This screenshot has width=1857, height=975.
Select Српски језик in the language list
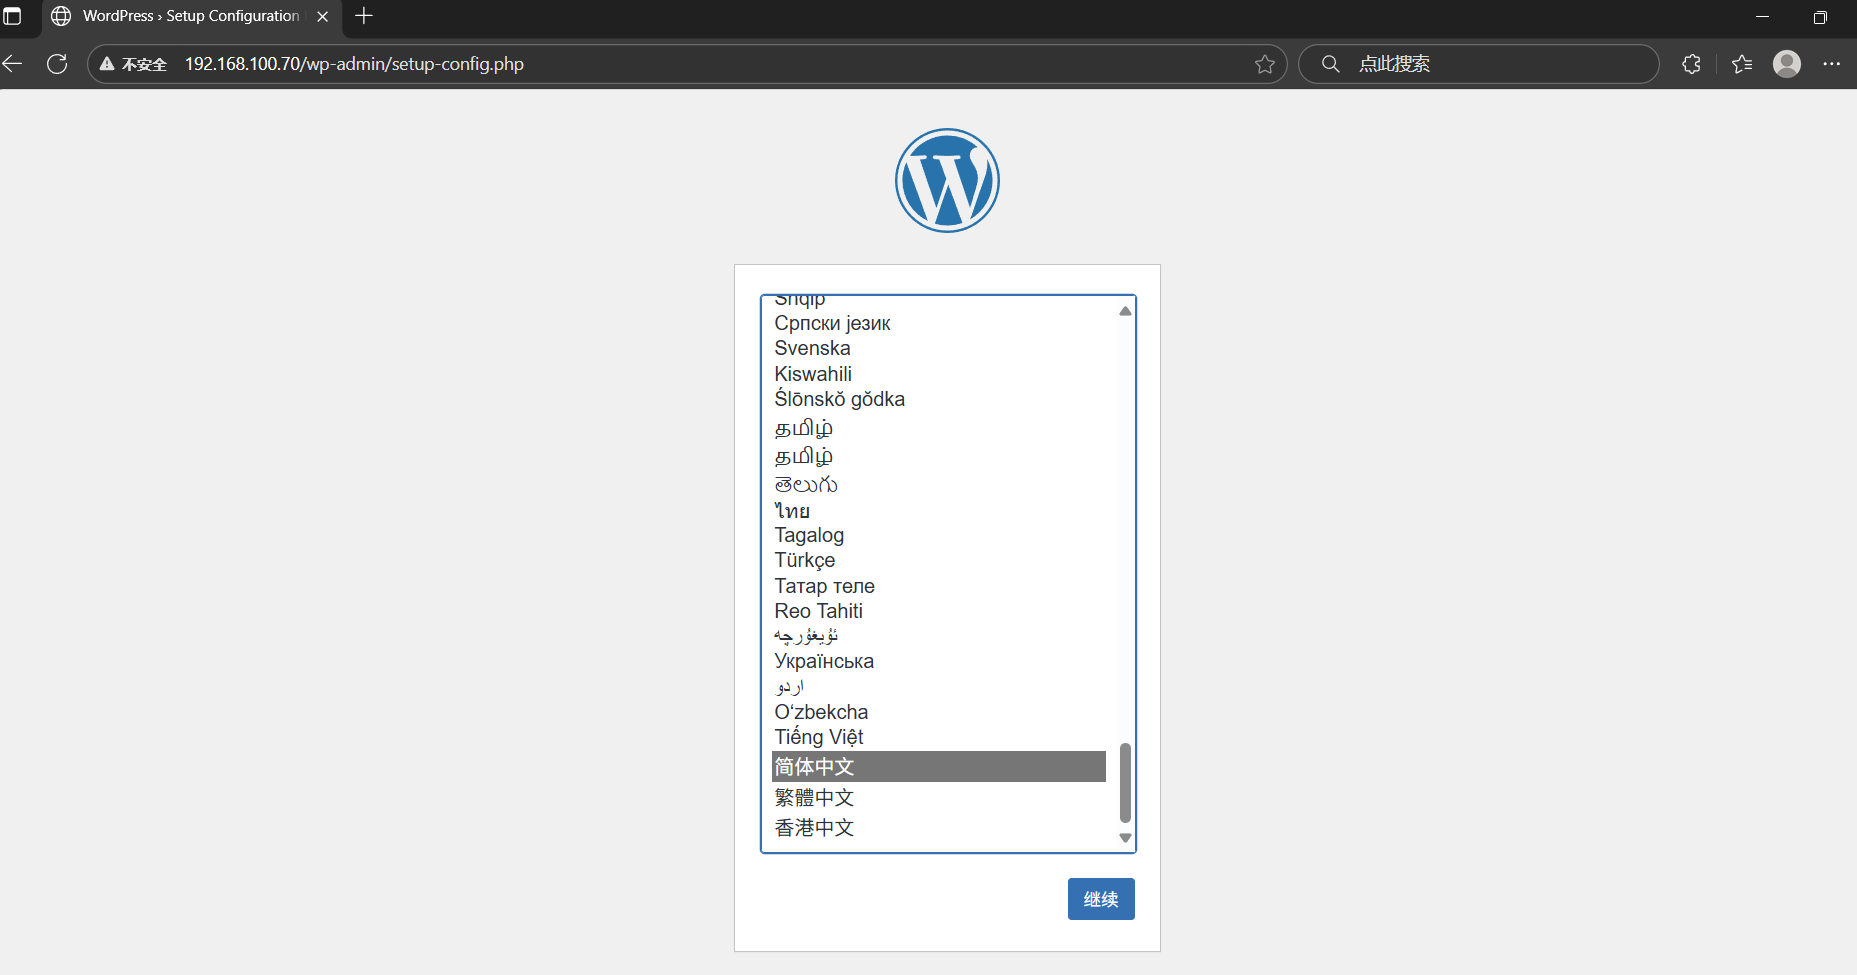click(x=939, y=323)
